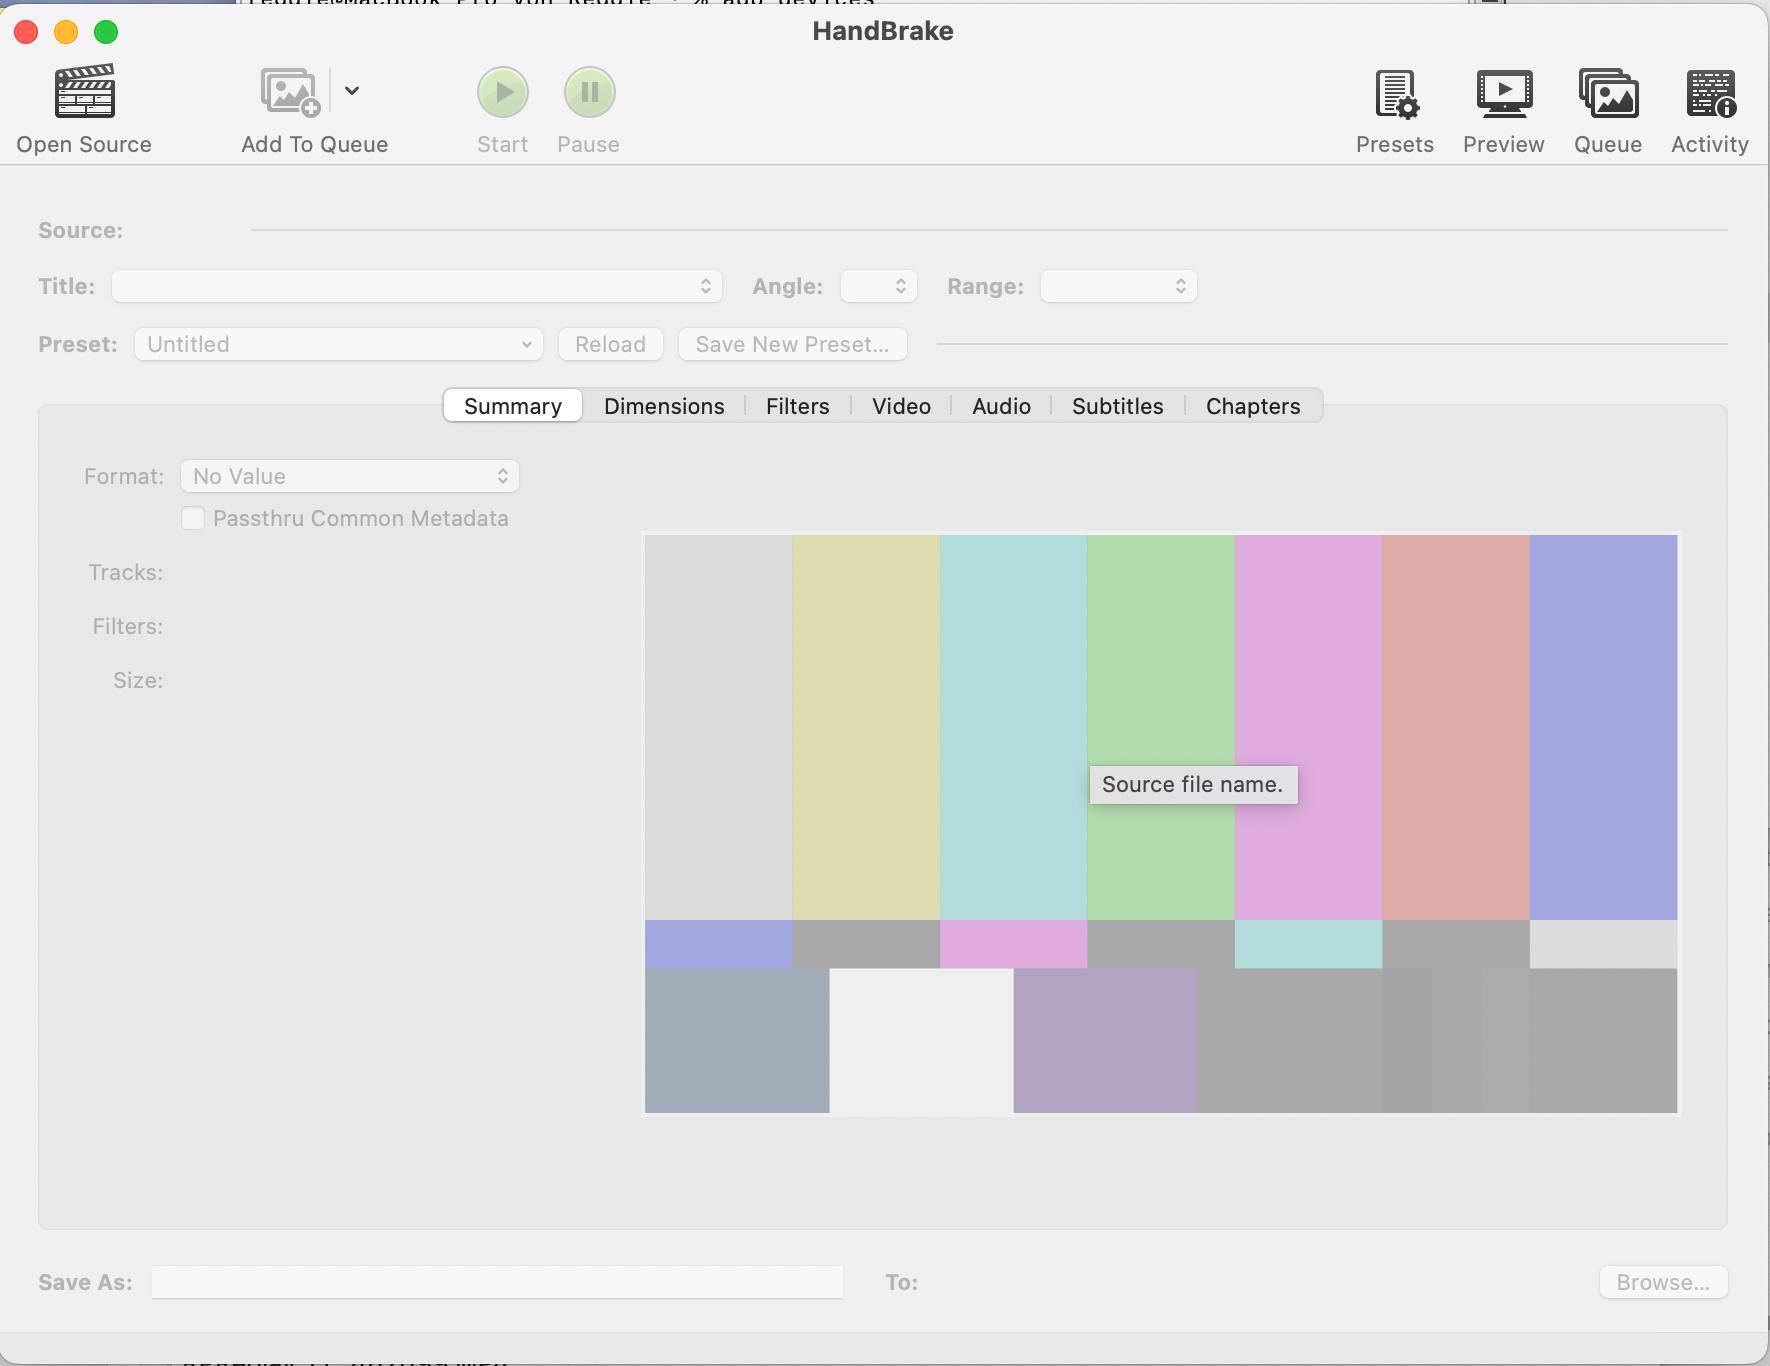Click the Reload preset button

click(x=610, y=344)
